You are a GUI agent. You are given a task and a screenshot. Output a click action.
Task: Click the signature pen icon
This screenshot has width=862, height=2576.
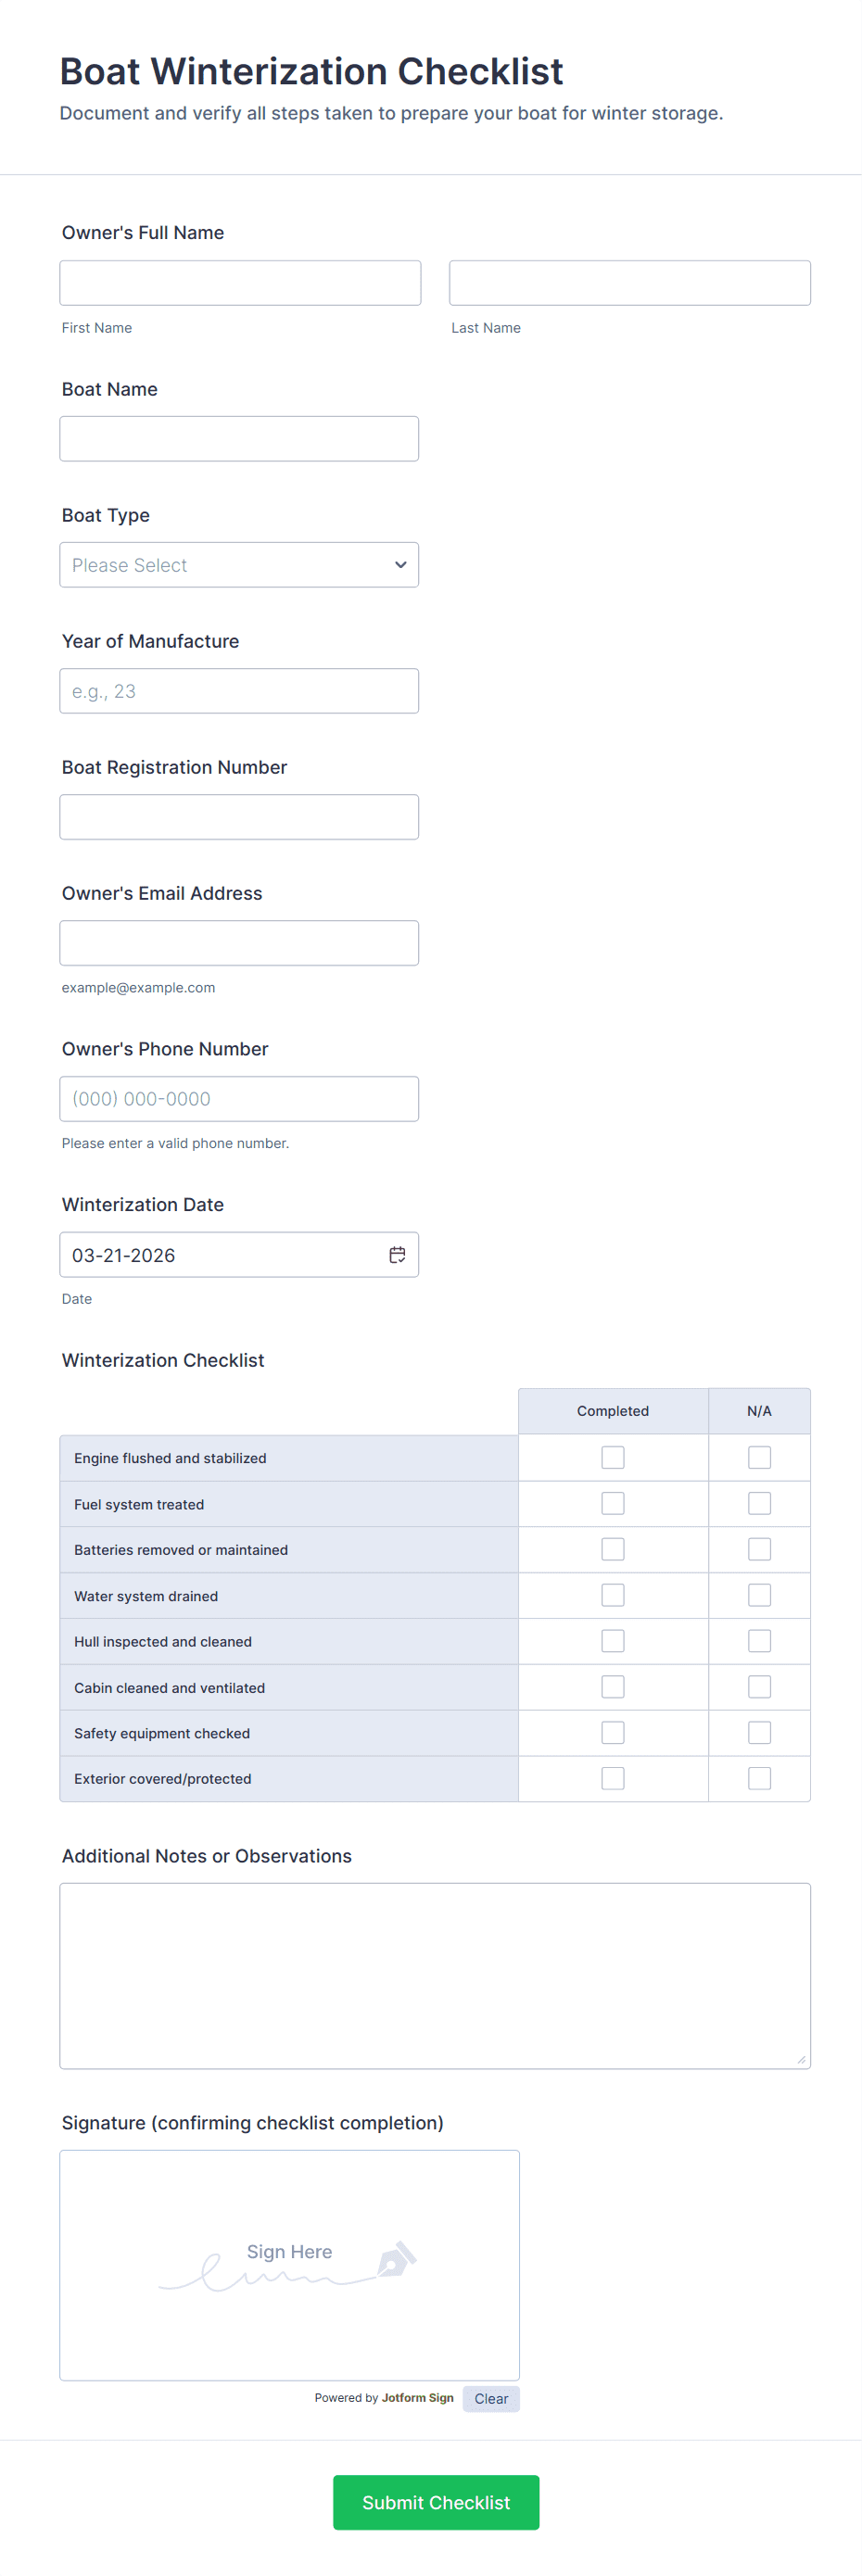click(x=396, y=2259)
